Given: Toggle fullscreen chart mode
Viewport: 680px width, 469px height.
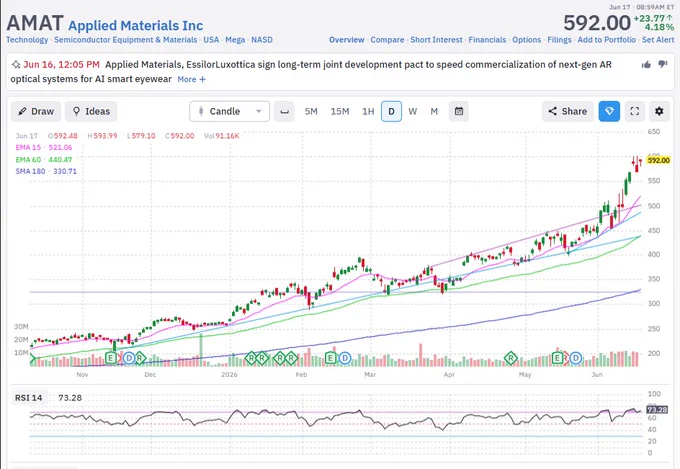Looking at the screenshot, I should [x=634, y=112].
